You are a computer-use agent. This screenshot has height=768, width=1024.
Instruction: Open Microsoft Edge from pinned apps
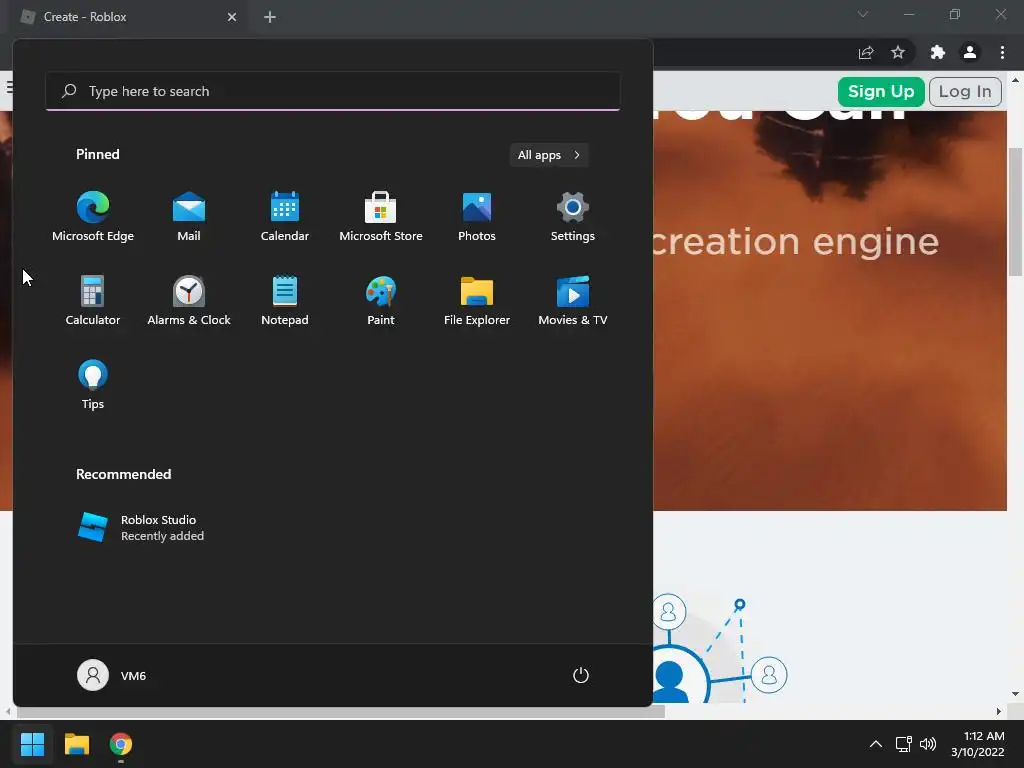click(x=93, y=217)
